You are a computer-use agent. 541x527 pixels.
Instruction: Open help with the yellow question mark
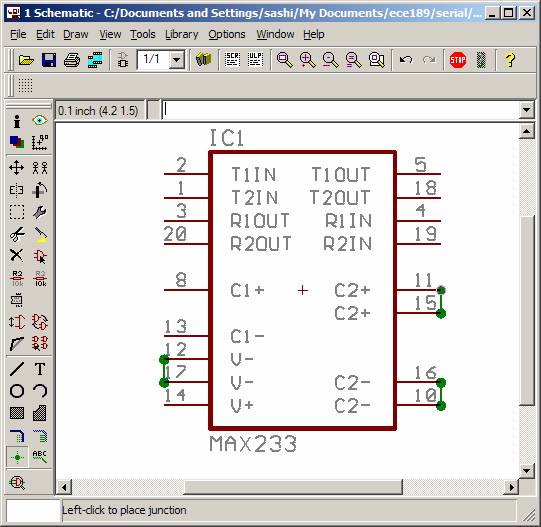(510, 60)
